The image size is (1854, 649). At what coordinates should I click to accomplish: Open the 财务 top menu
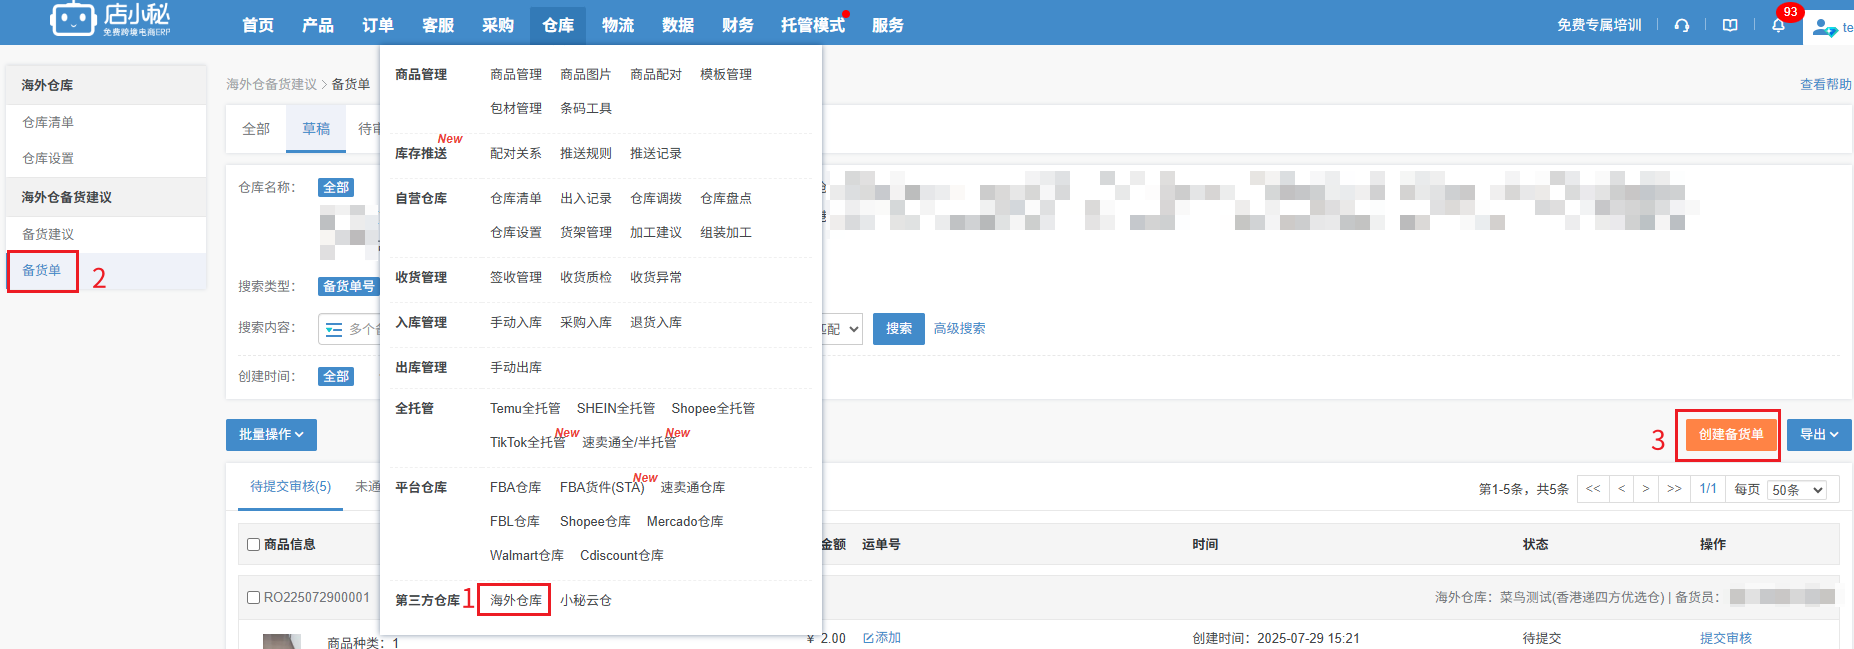(738, 25)
